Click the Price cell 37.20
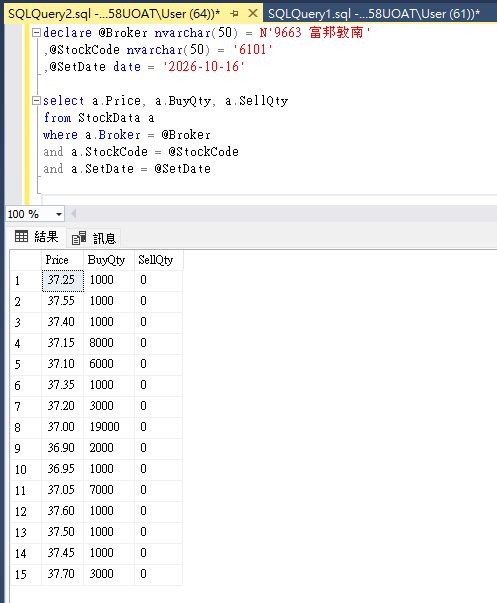 coord(62,406)
